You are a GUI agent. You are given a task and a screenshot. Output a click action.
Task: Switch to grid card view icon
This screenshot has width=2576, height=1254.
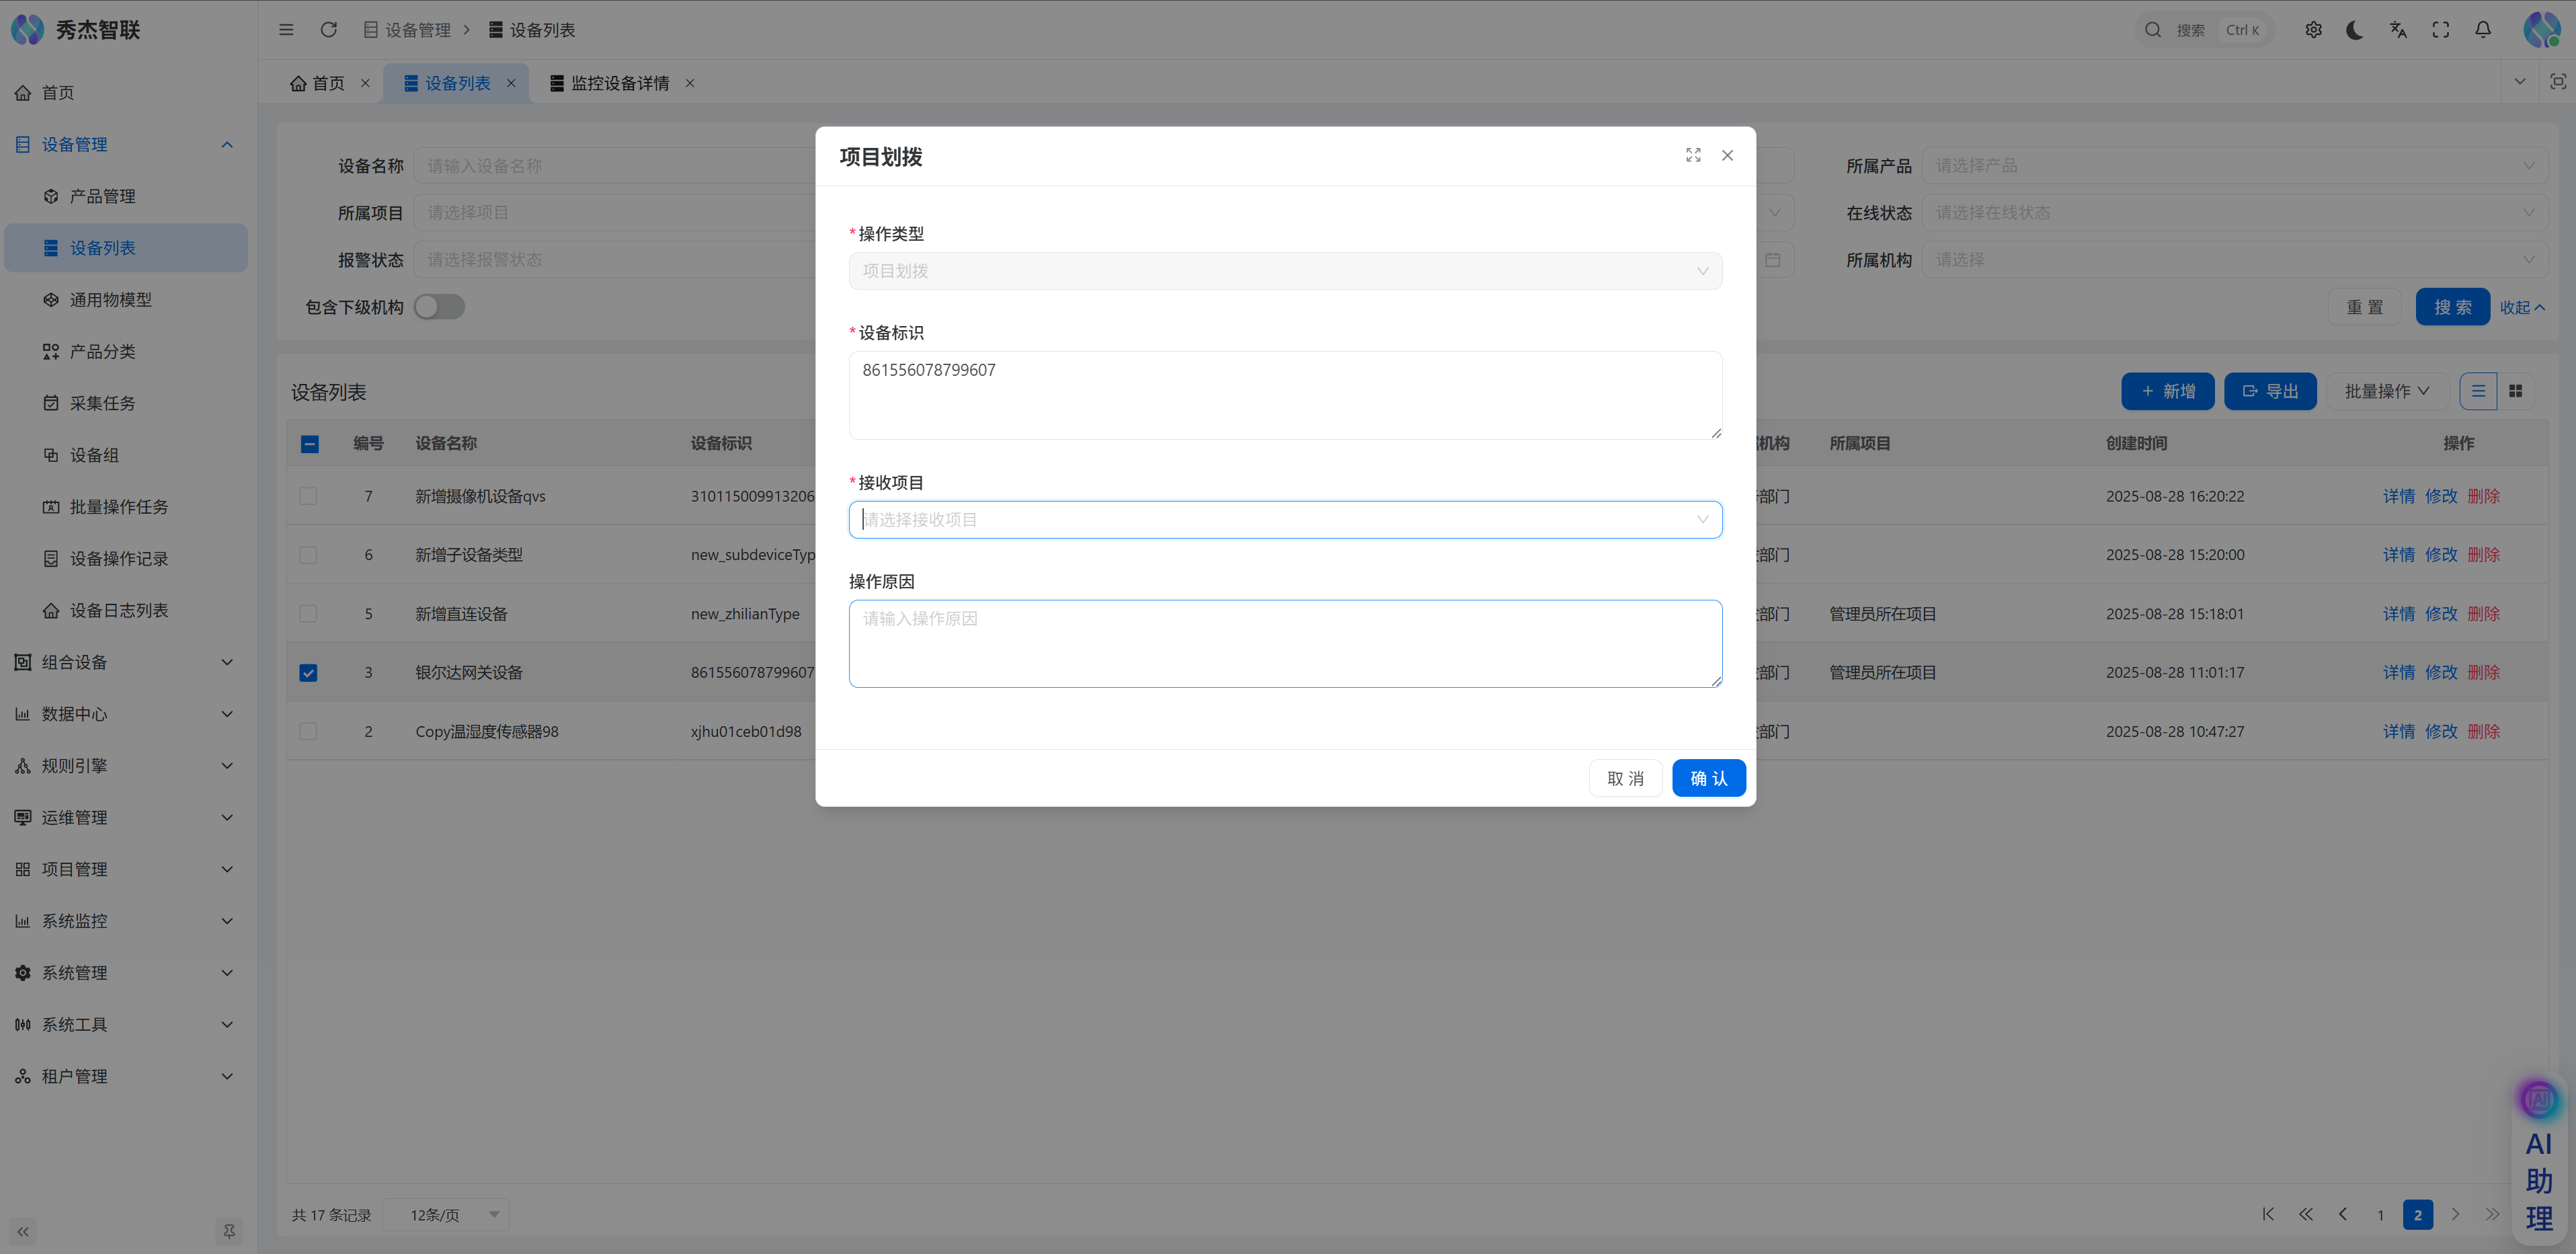click(x=2515, y=391)
